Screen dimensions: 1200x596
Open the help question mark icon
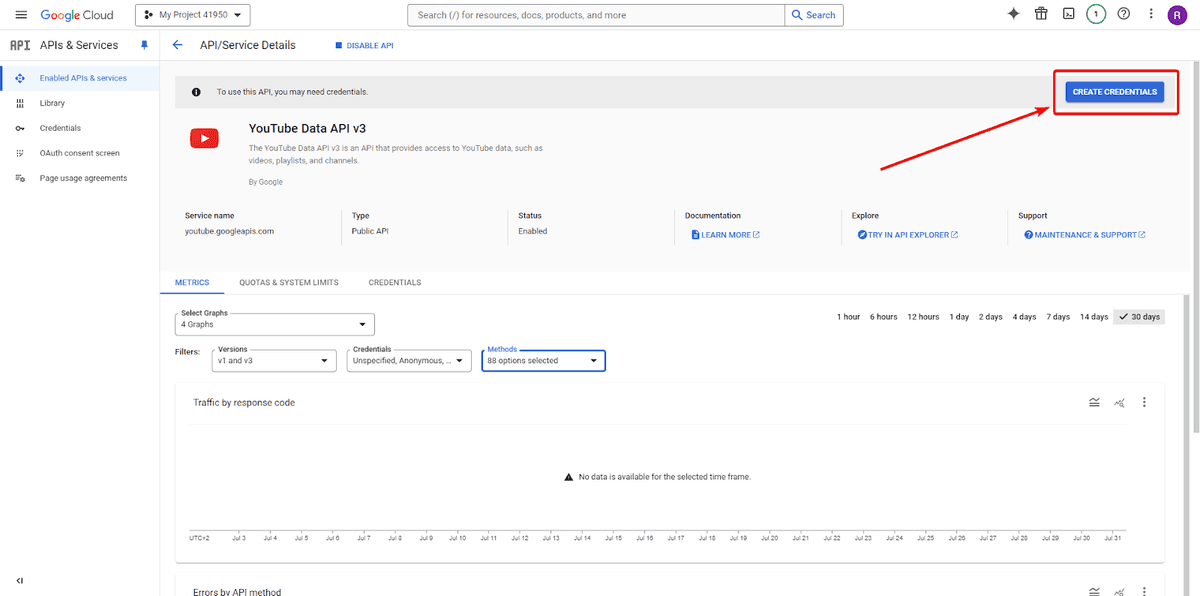(1123, 14)
